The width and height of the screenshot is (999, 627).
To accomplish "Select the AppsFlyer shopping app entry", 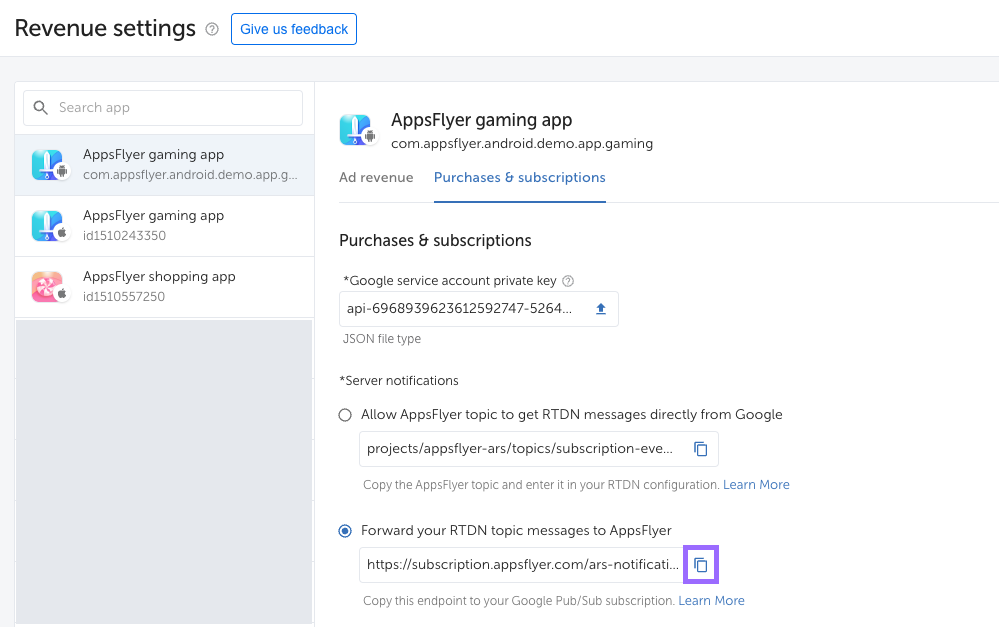I will 165,287.
